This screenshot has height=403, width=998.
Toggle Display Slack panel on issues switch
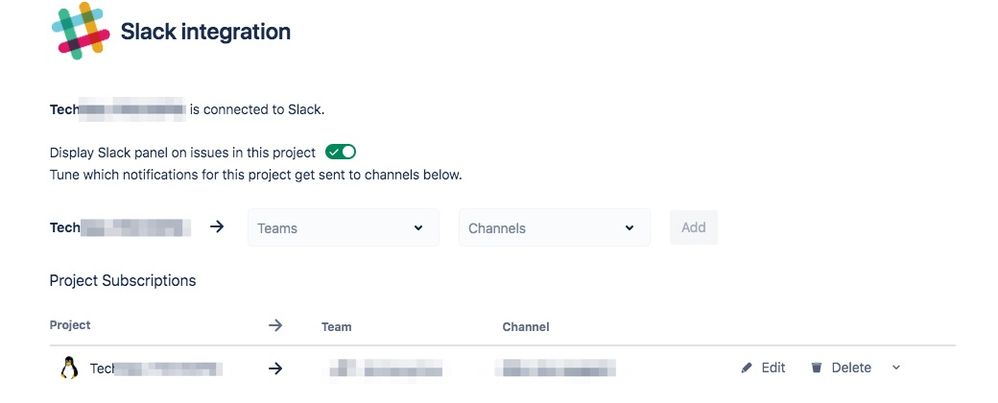click(x=341, y=152)
